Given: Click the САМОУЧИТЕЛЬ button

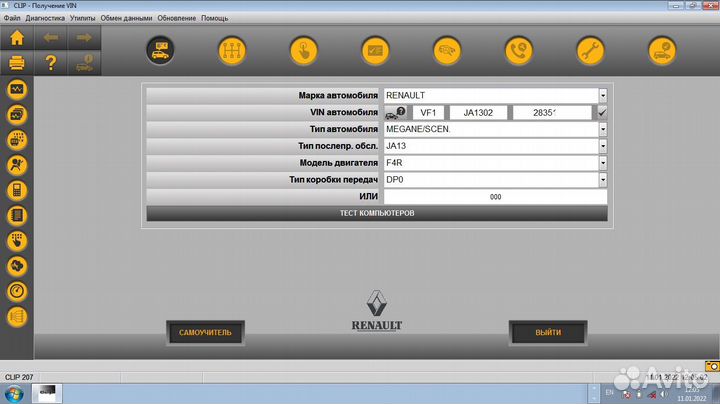Looking at the screenshot, I should pos(205,332).
